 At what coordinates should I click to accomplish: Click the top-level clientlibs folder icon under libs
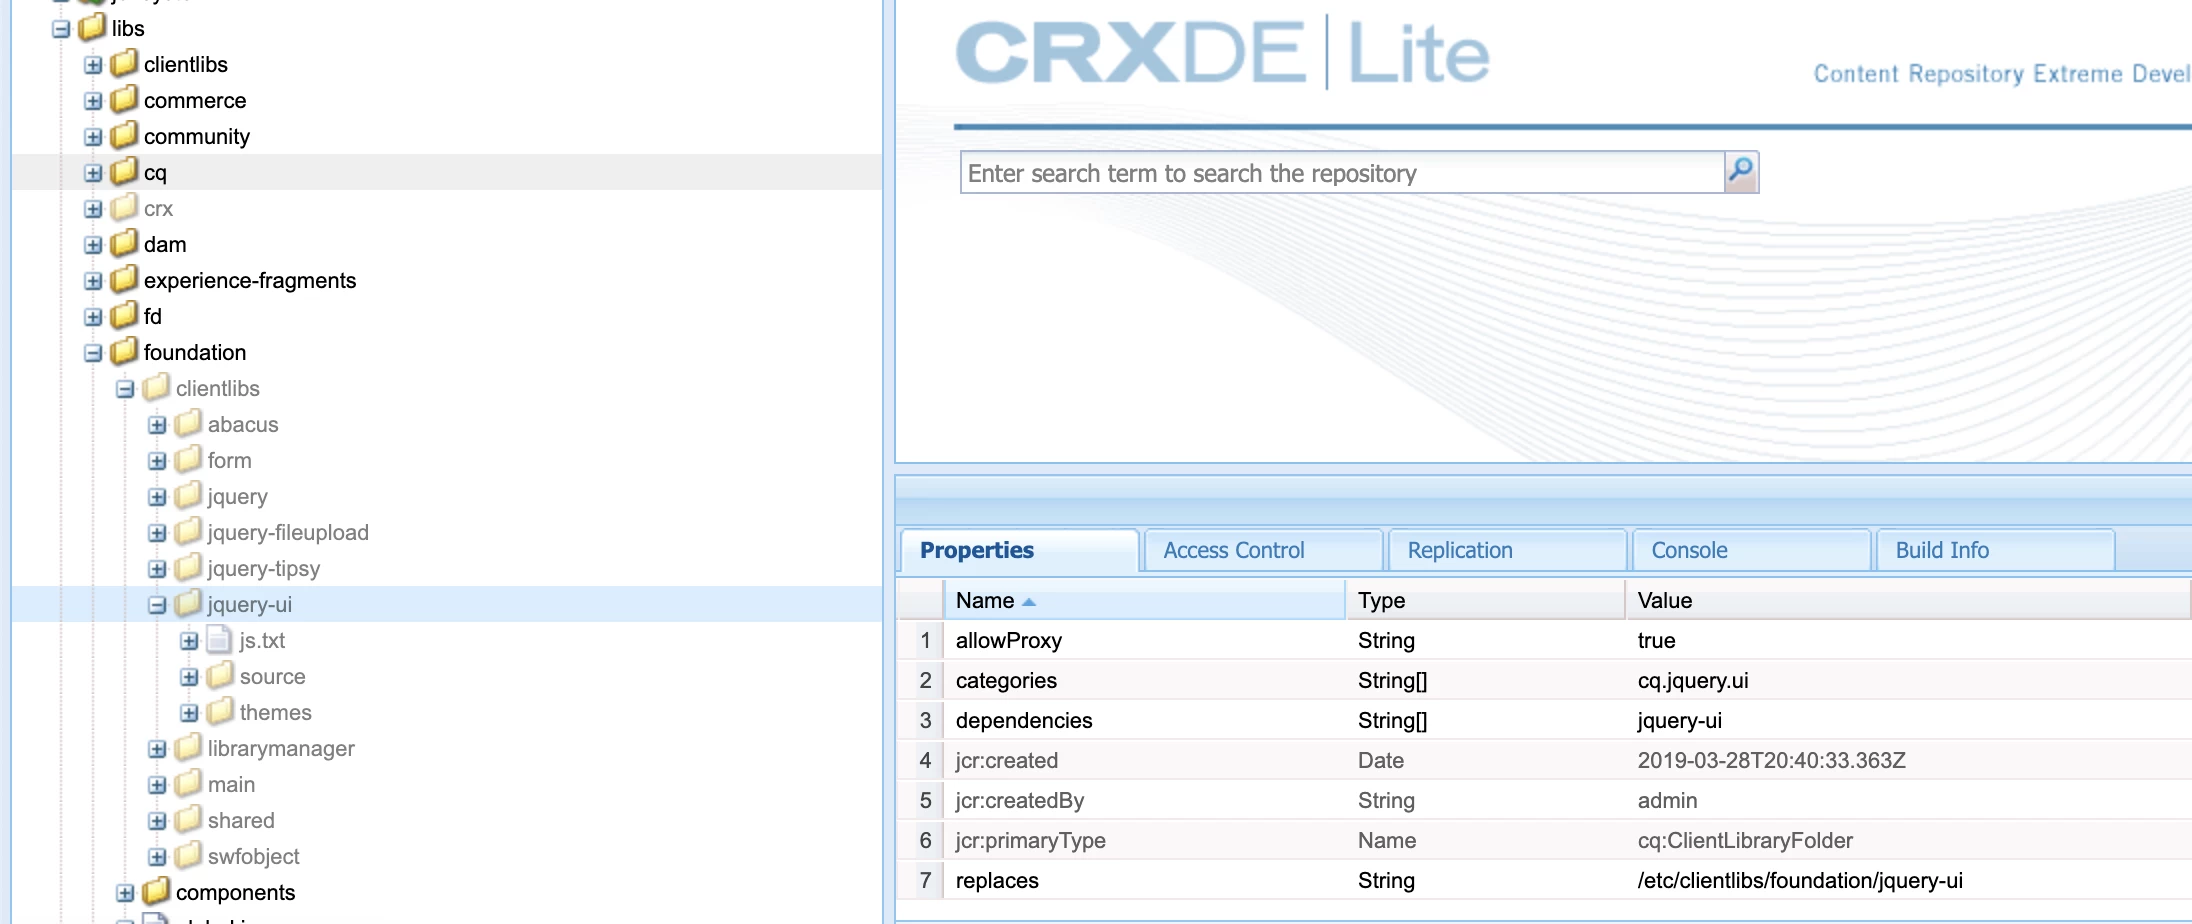click(x=124, y=63)
